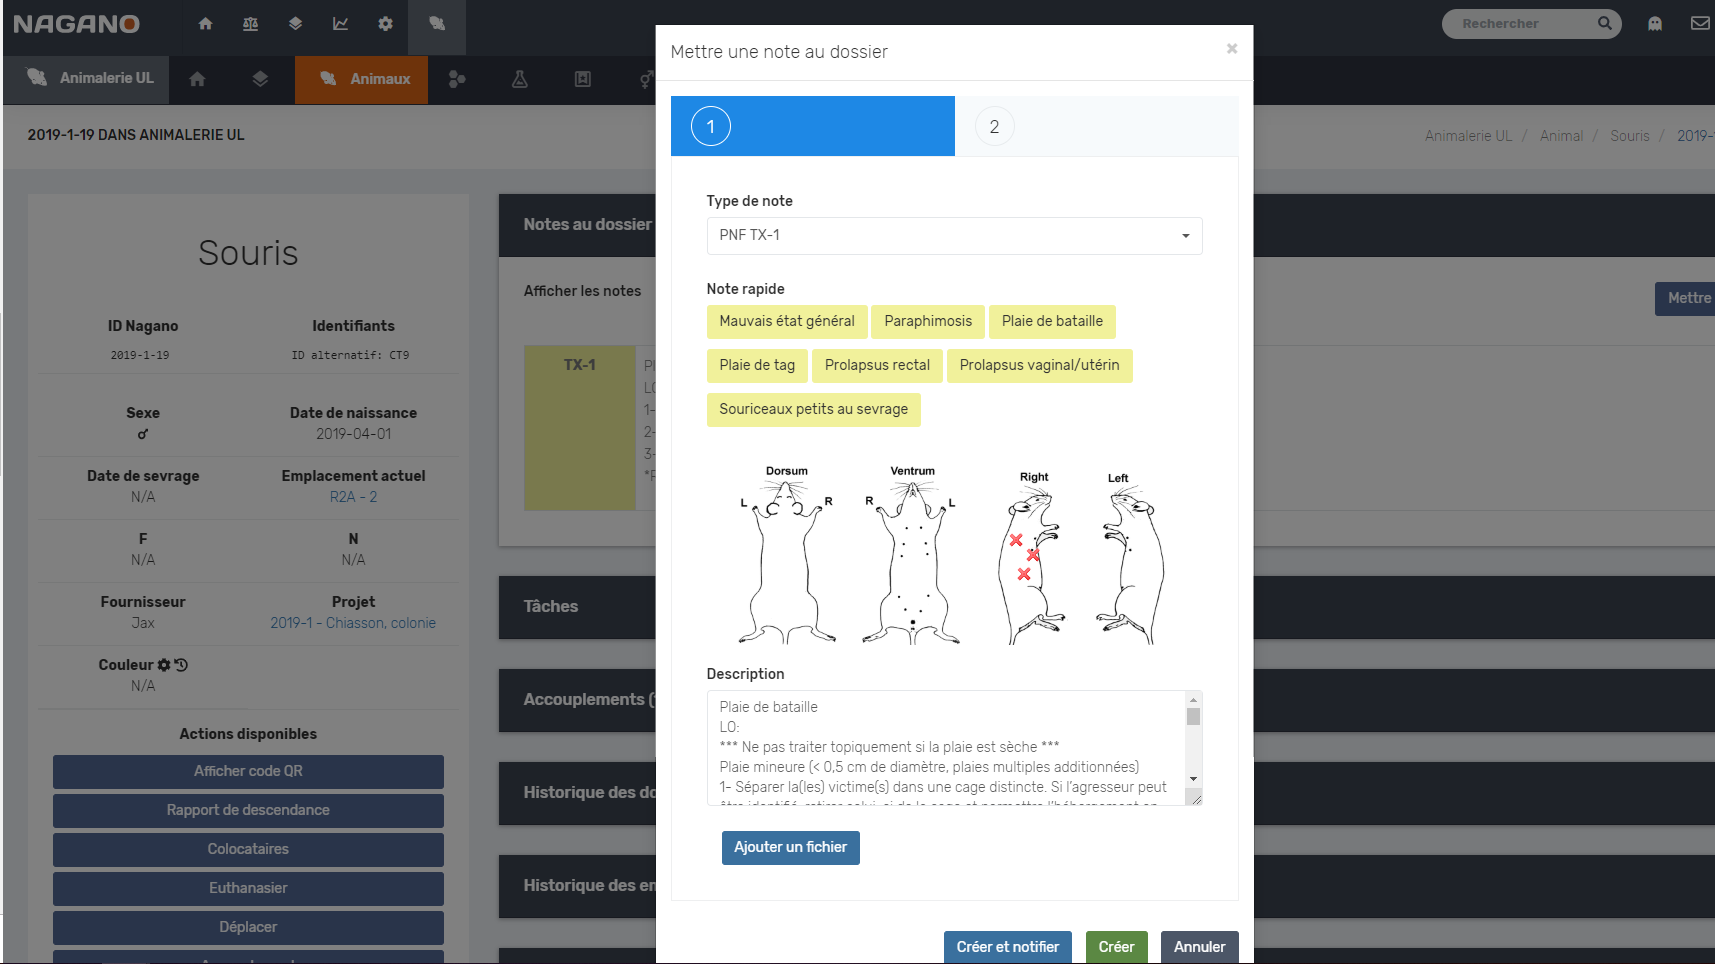The height and width of the screenshot is (964, 1715).
Task: Pick the Prolapsus rectal quick note
Action: 877,365
